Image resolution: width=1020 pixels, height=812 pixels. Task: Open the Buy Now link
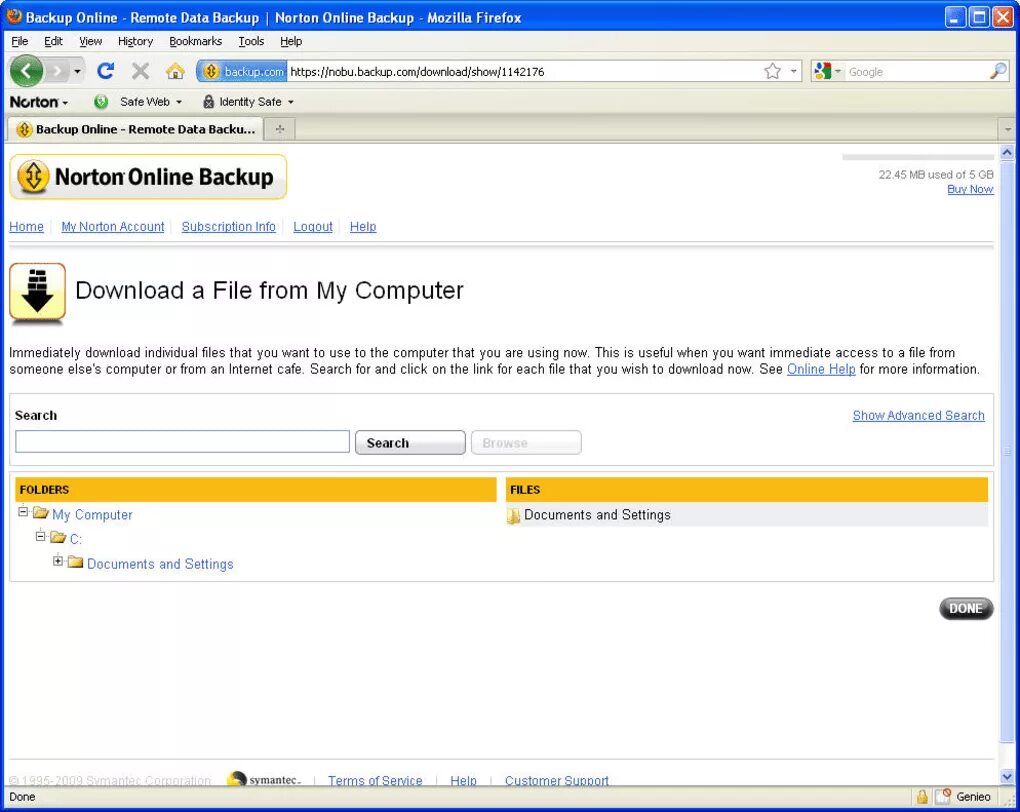(969, 189)
